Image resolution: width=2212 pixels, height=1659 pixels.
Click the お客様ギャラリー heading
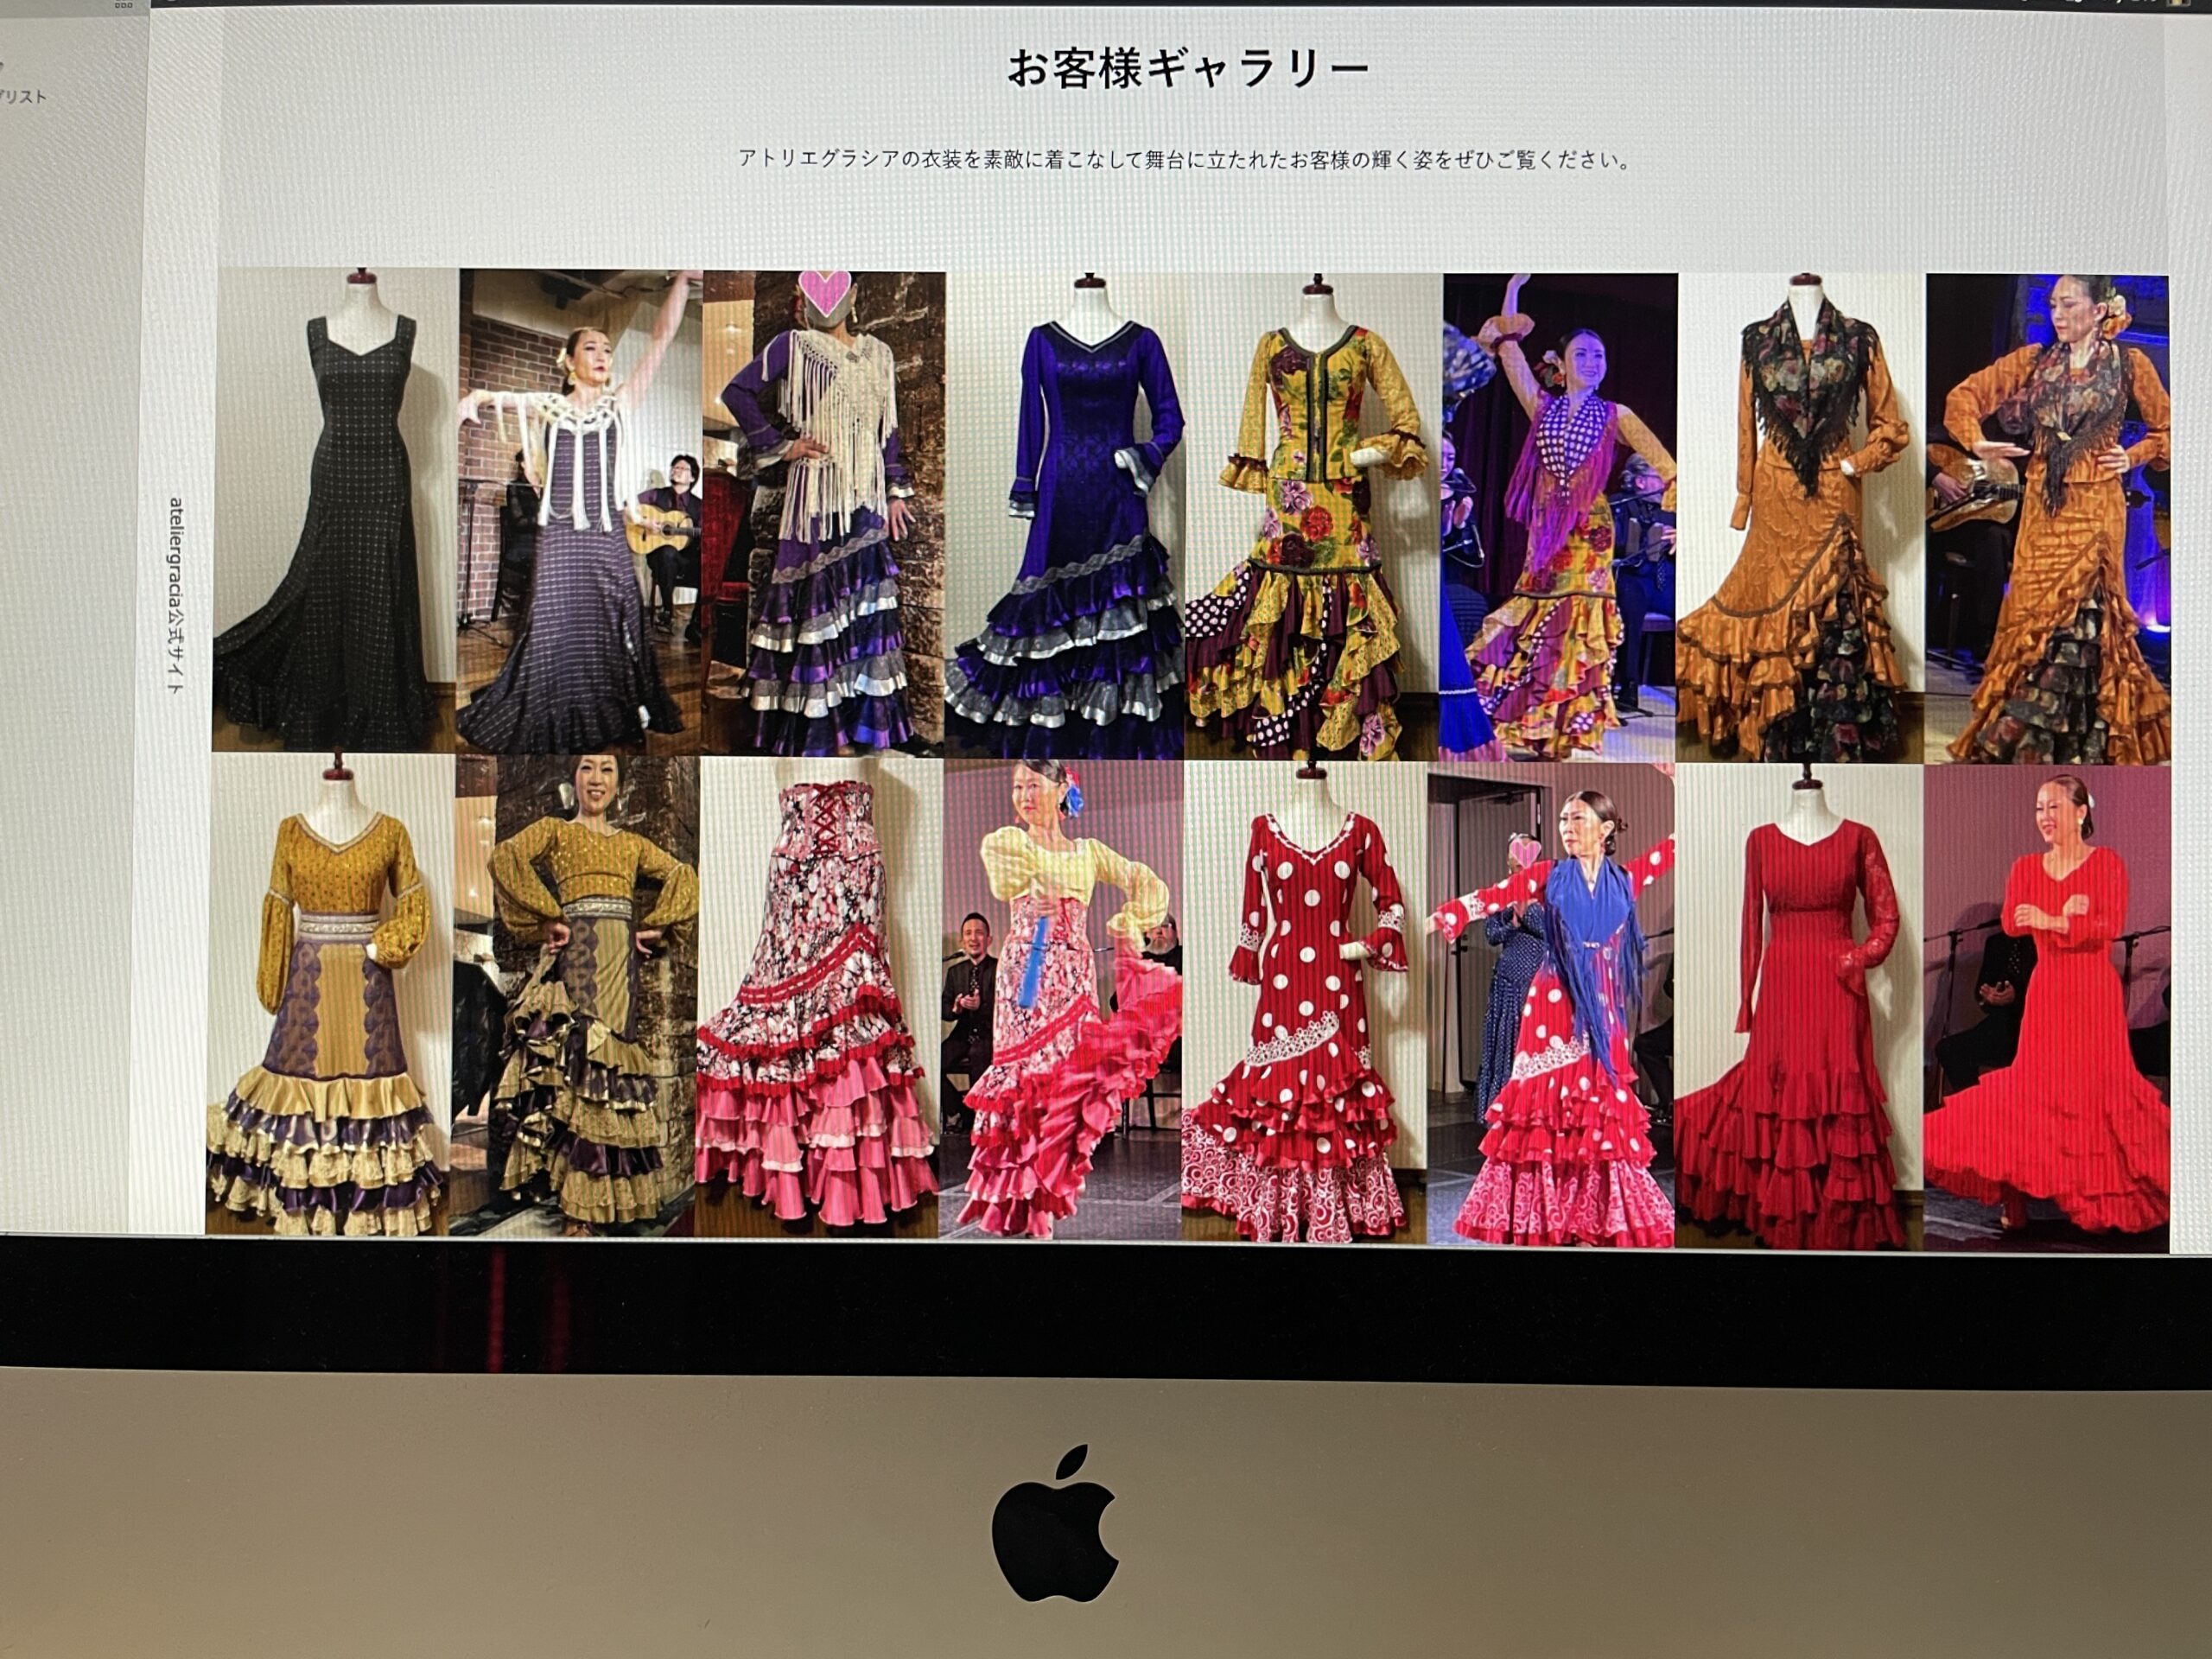pos(1188,68)
